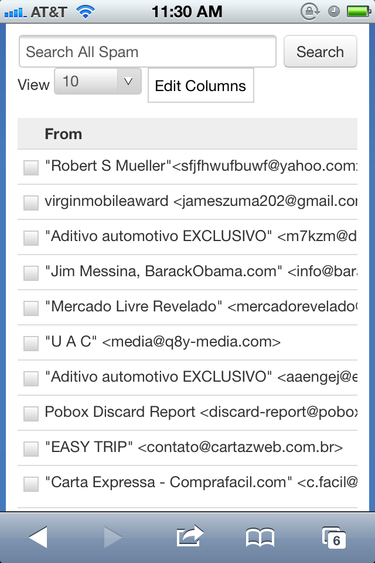
Task: Select the virginmobileaward message checkbox
Action: pyautogui.click(x=31, y=203)
